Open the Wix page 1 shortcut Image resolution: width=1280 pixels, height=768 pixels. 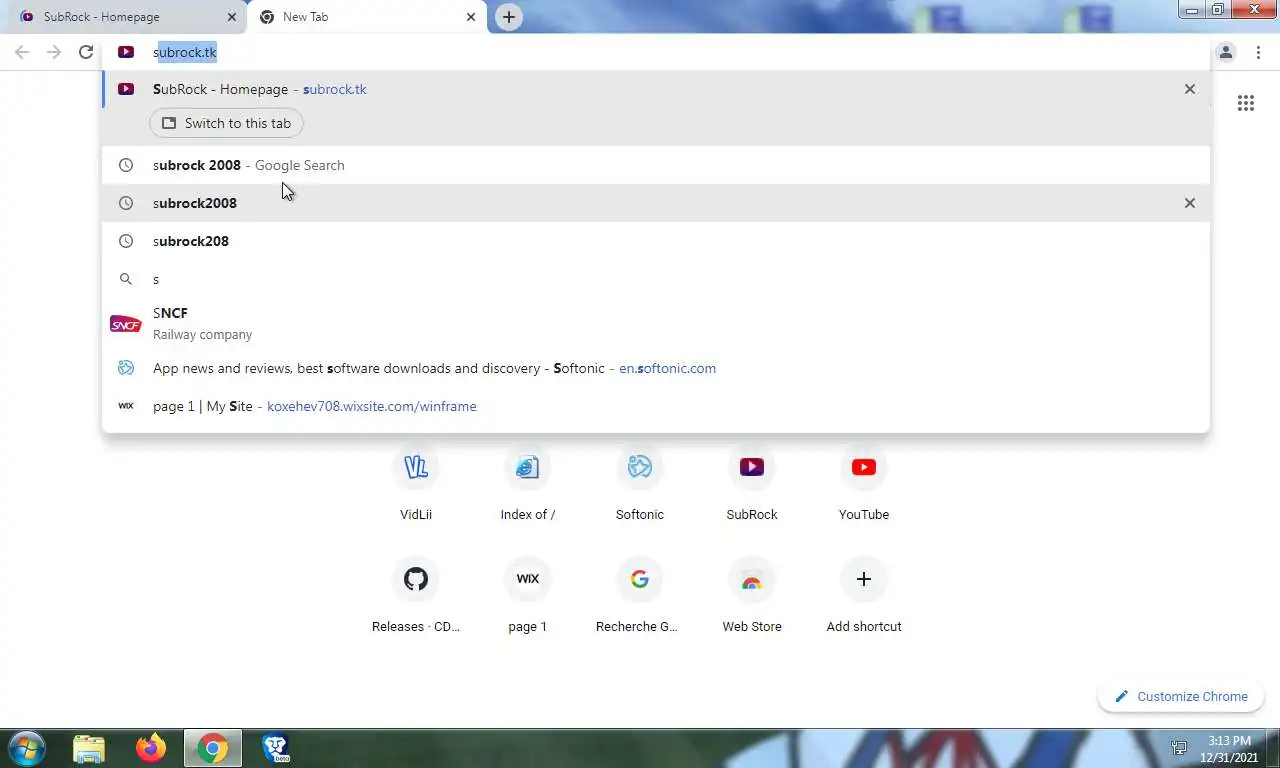pos(528,596)
